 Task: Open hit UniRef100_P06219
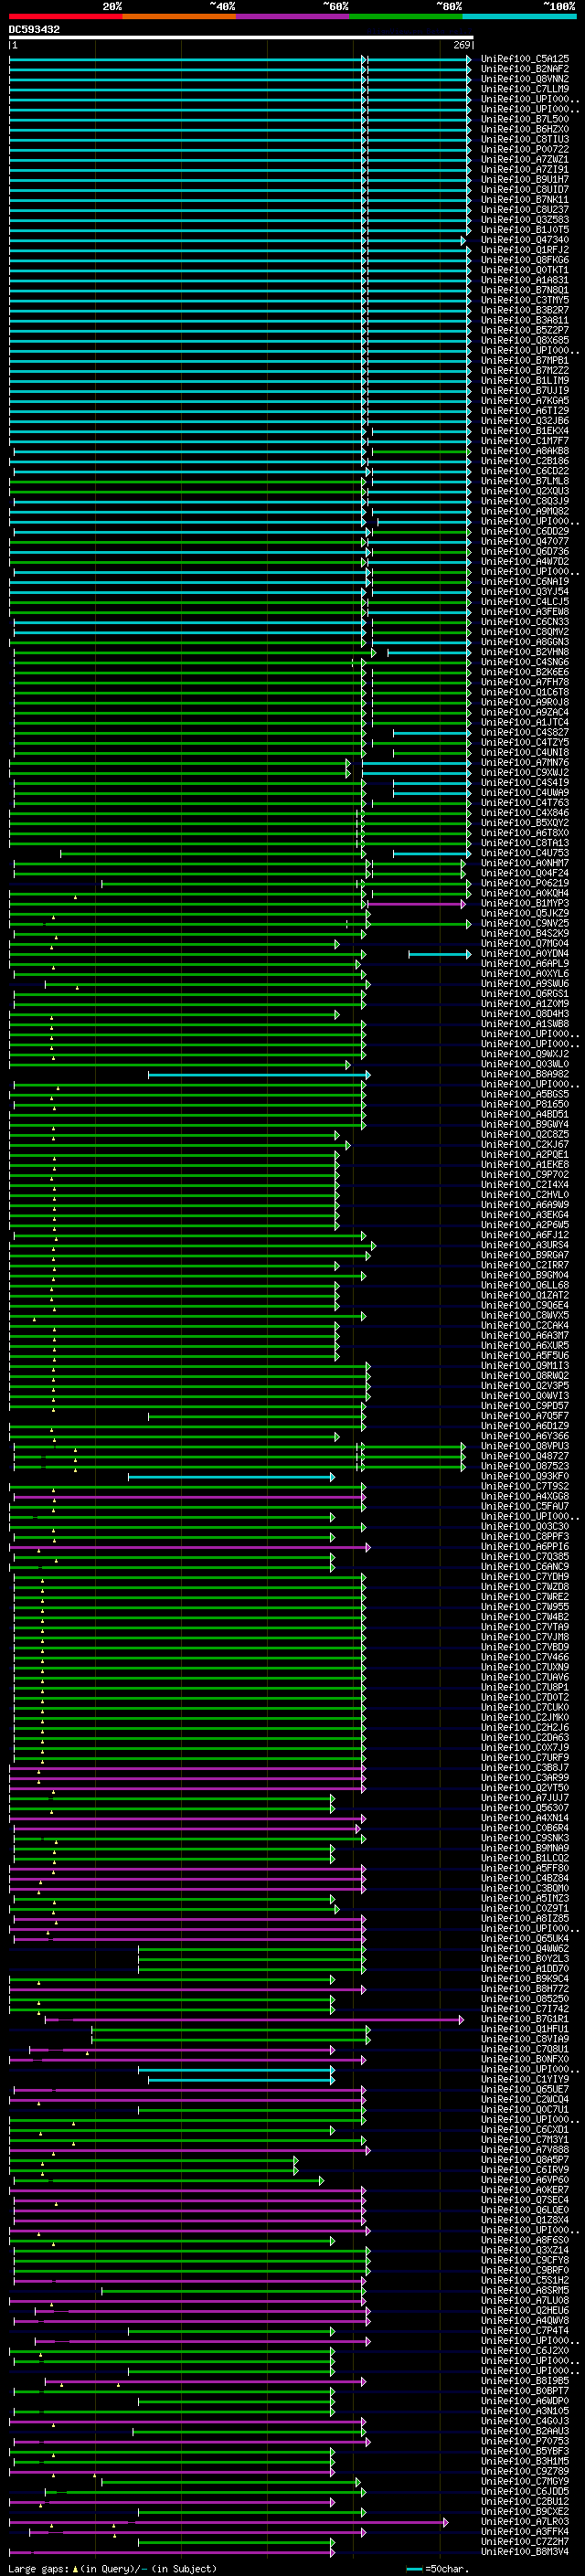[x=525, y=883]
